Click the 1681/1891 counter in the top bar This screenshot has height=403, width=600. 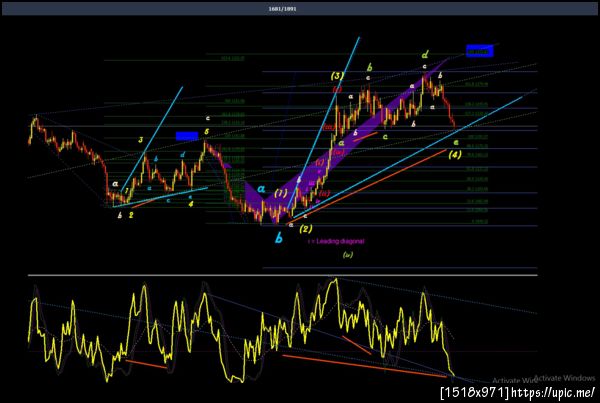point(282,8)
